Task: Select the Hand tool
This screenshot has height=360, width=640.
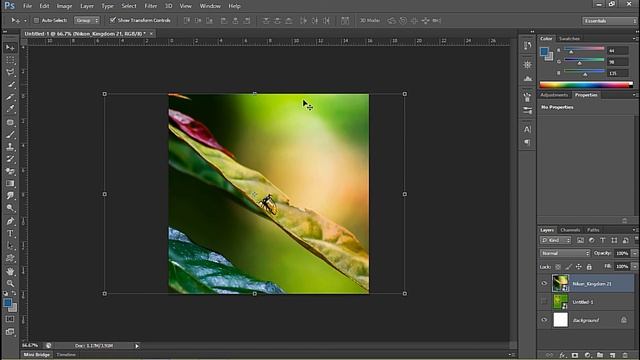Action: click(x=10, y=271)
